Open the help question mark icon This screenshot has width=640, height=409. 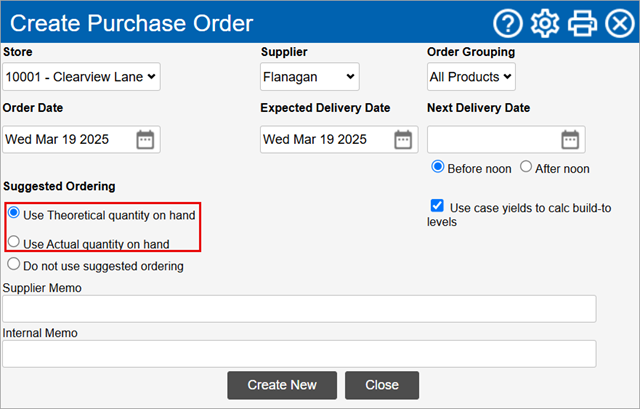508,23
